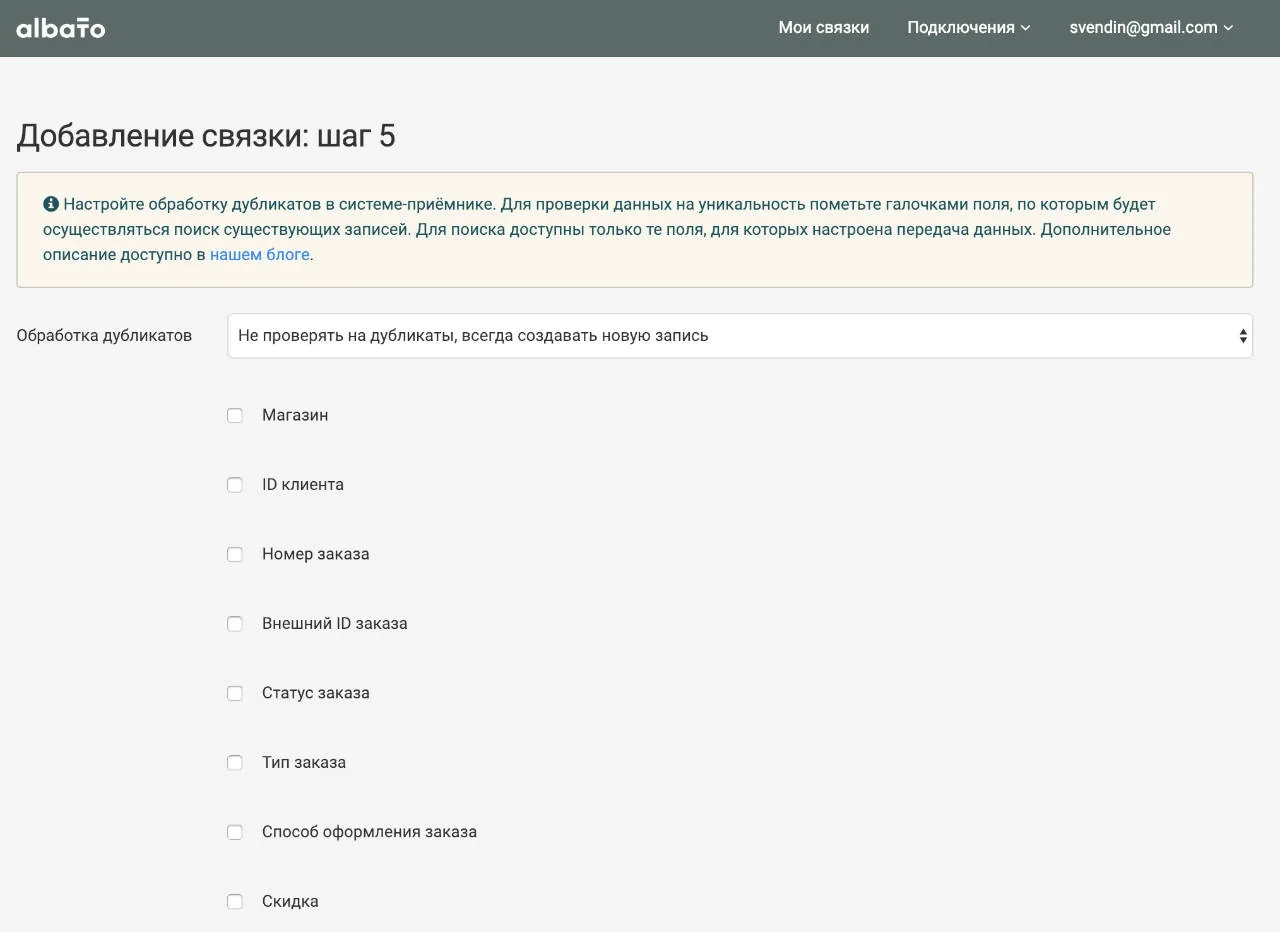Open Обработка дубликатов select box
The width and height of the screenshot is (1280, 932).
pos(740,336)
